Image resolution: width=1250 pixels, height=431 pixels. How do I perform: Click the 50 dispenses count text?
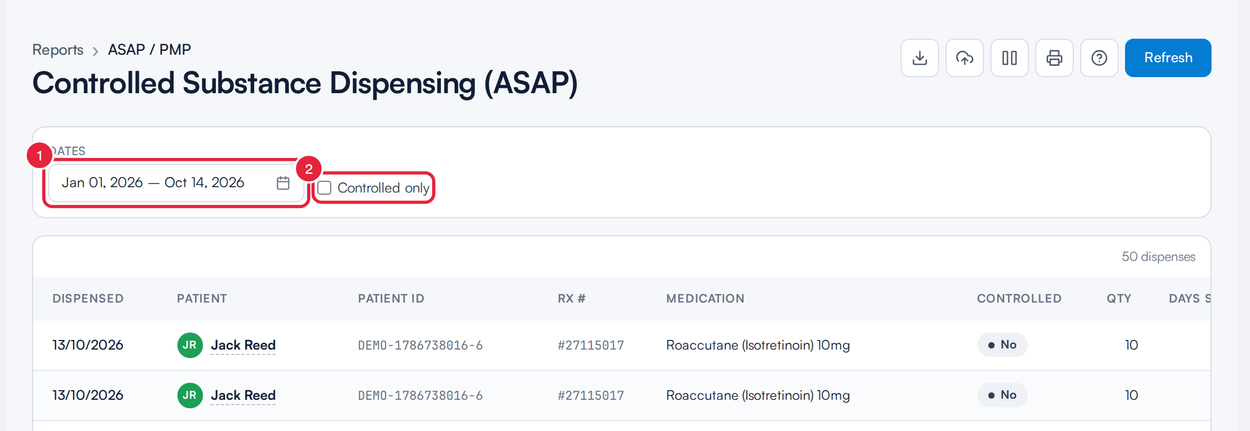(1158, 257)
